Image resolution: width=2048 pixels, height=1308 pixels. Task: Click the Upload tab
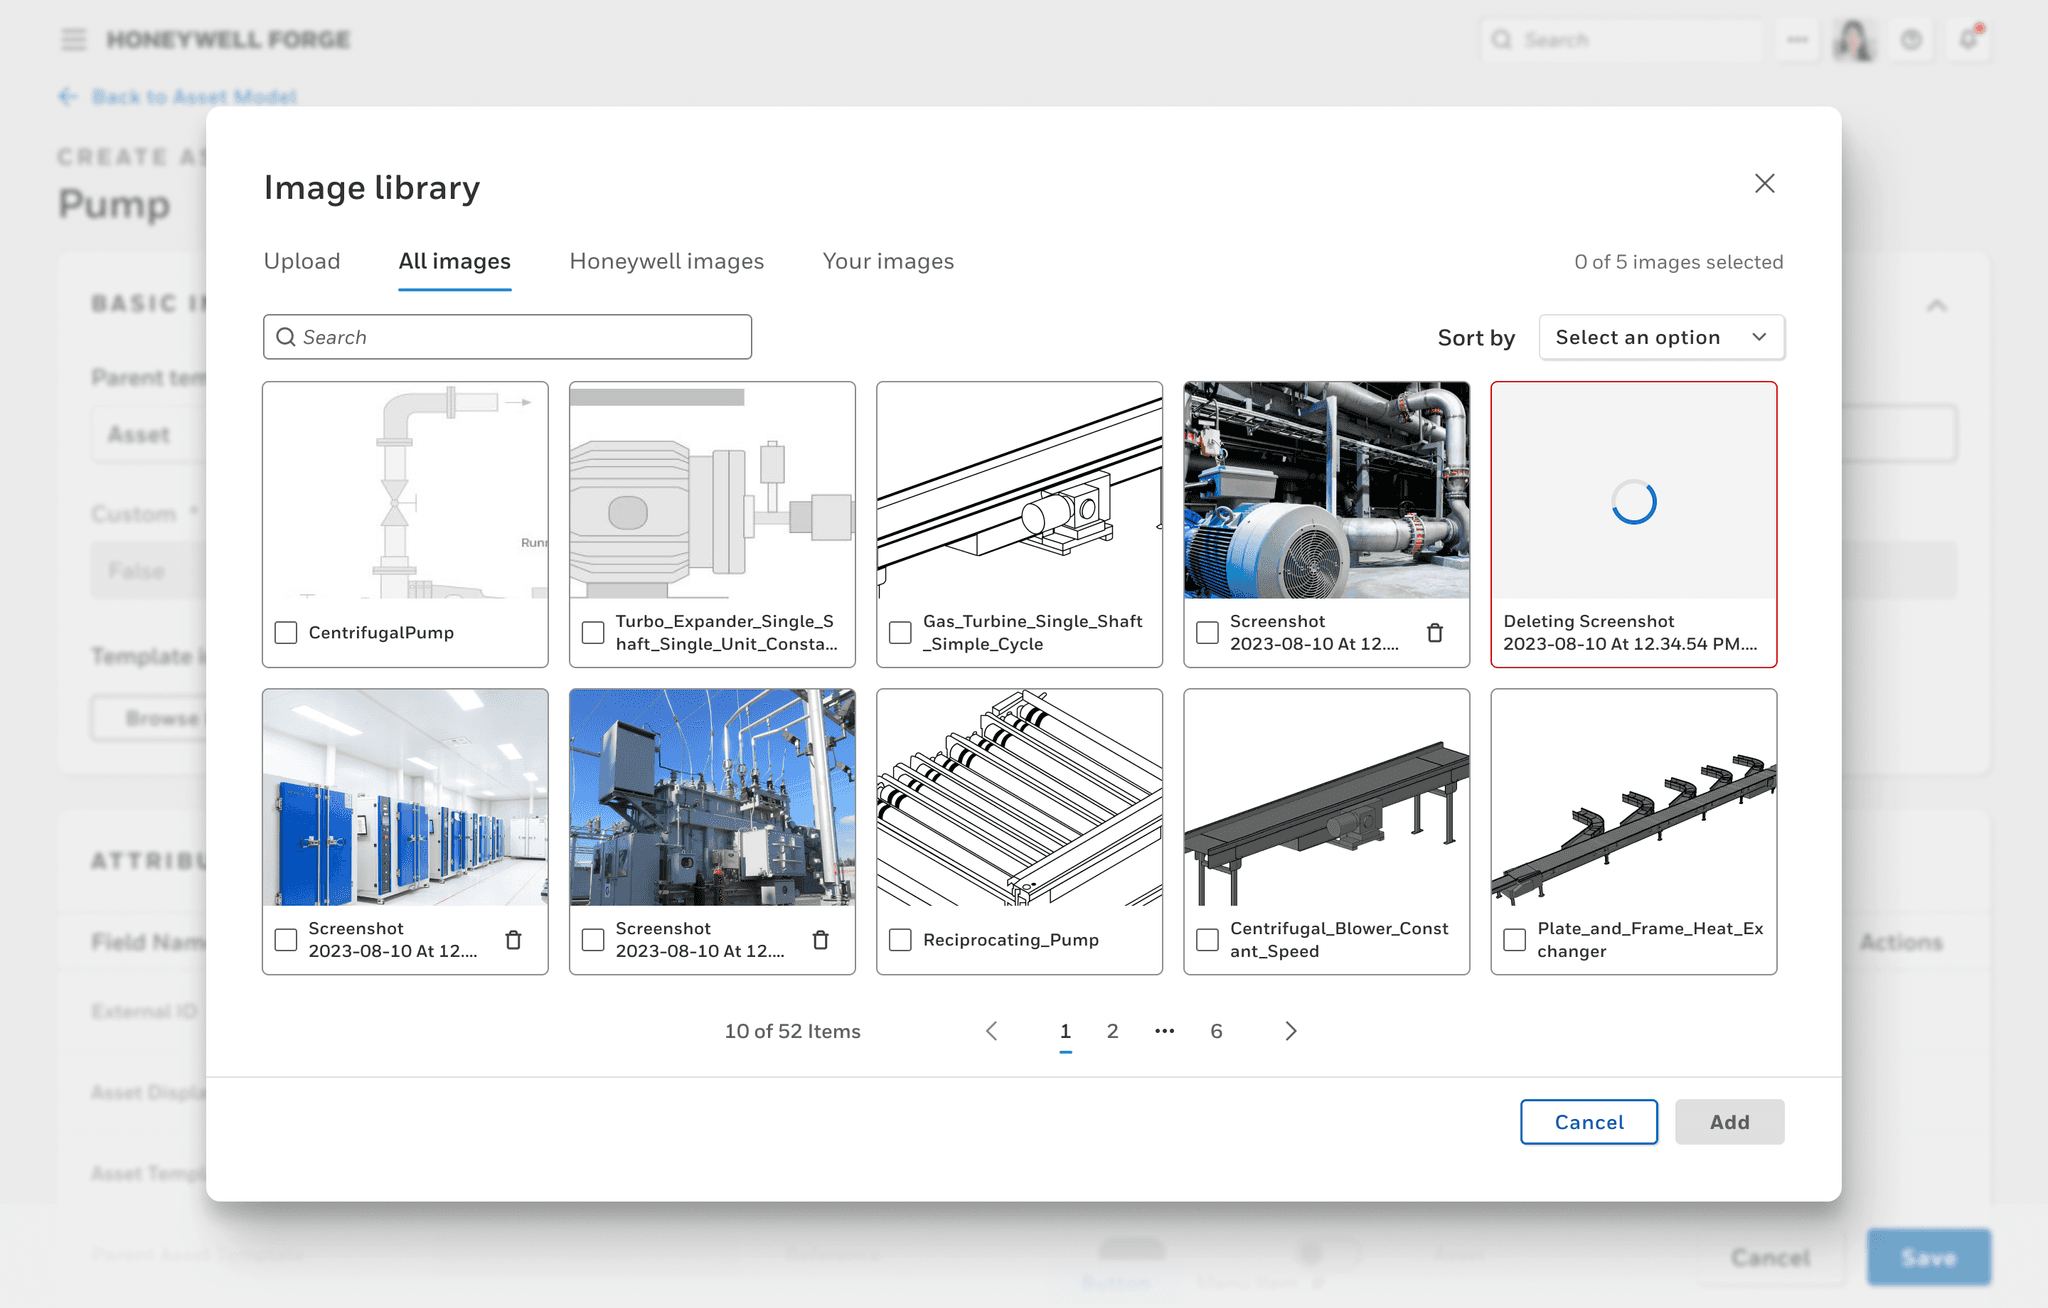[x=300, y=260]
